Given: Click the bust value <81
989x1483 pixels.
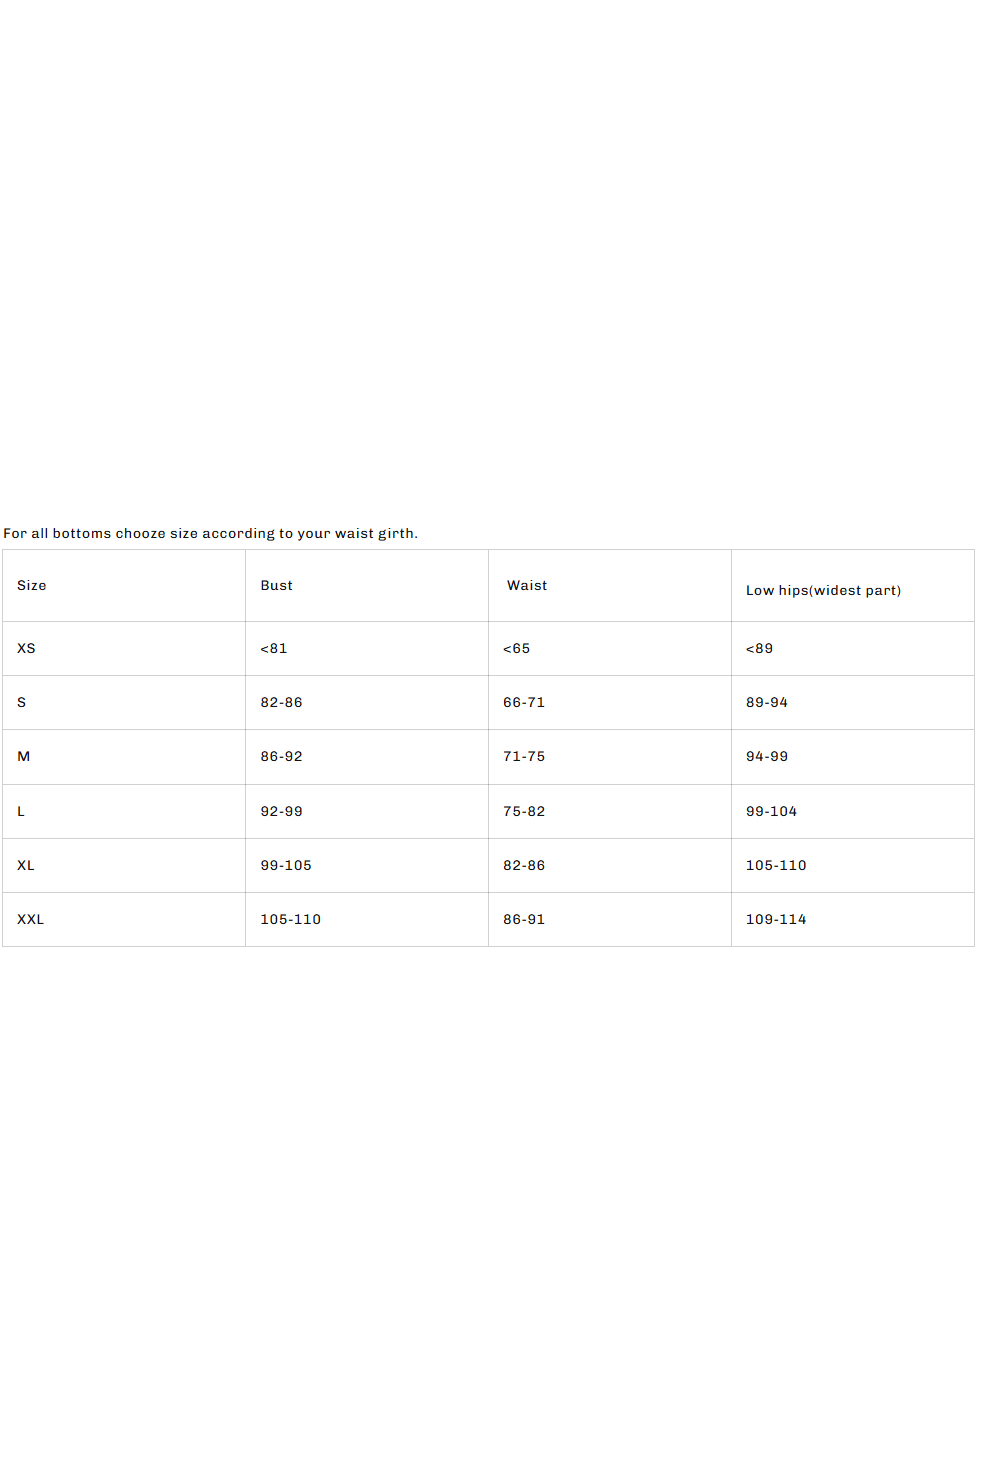Looking at the screenshot, I should pos(274,649).
